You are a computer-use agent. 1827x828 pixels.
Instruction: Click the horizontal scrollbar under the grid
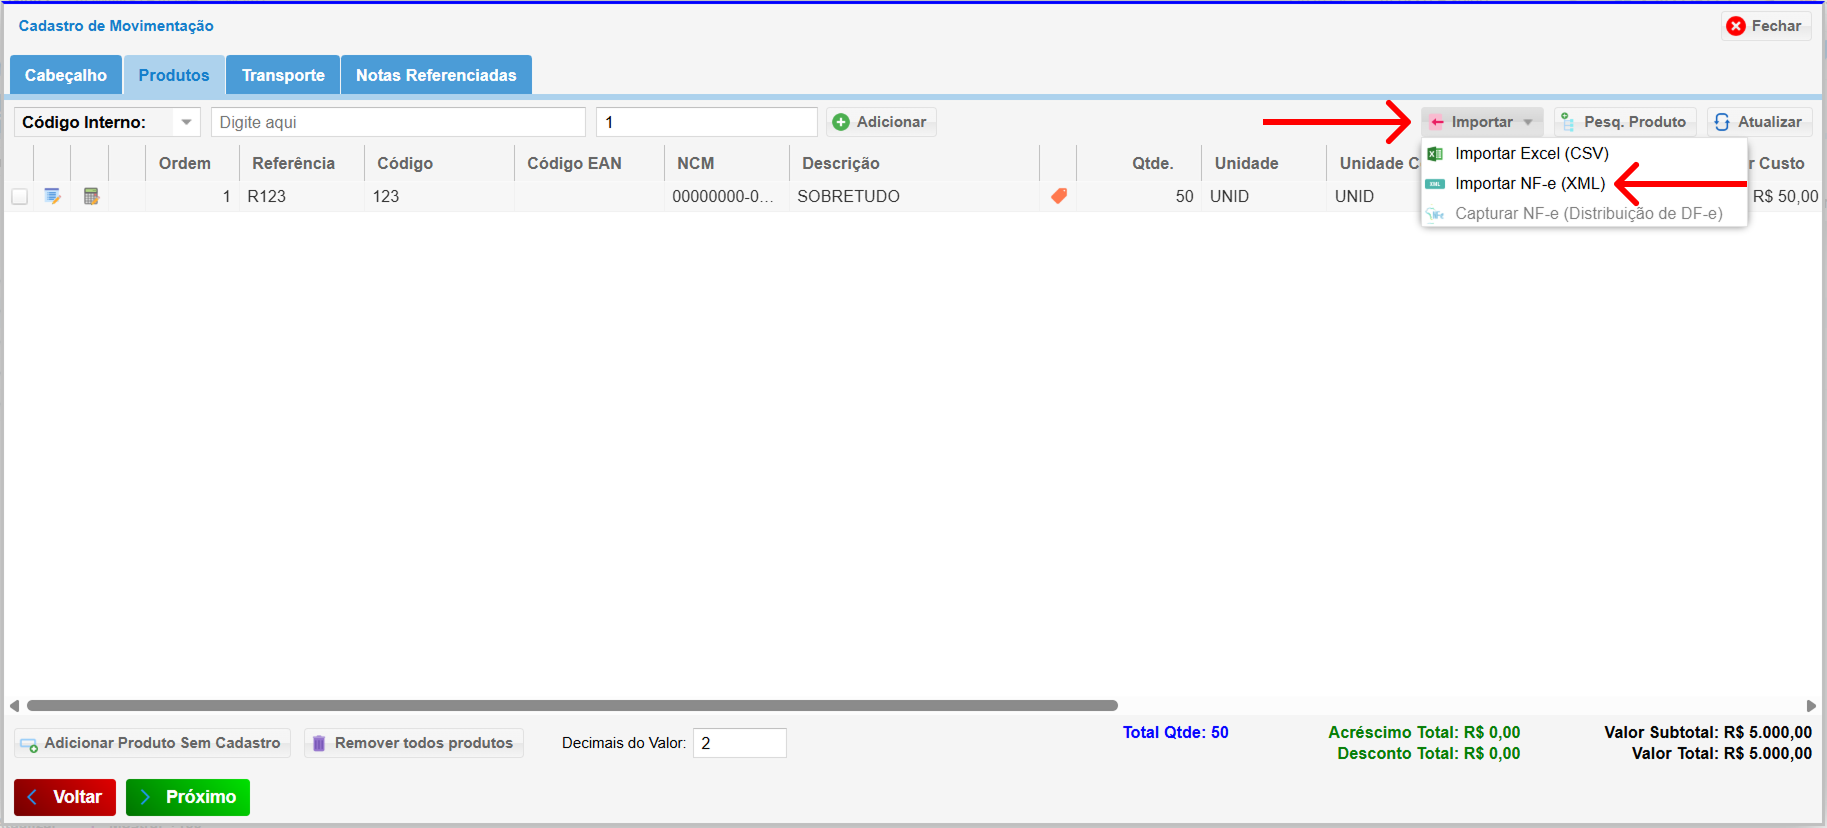tap(572, 705)
